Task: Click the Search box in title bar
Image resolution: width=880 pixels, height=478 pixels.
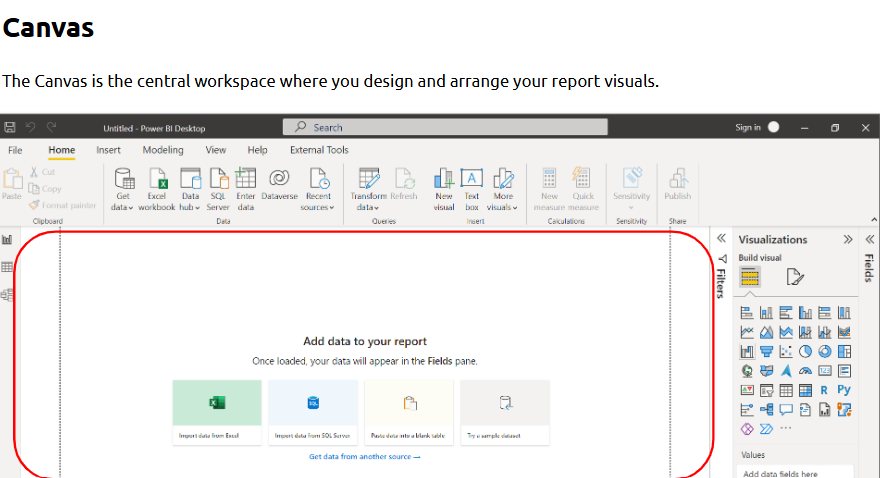Action: 445,127
